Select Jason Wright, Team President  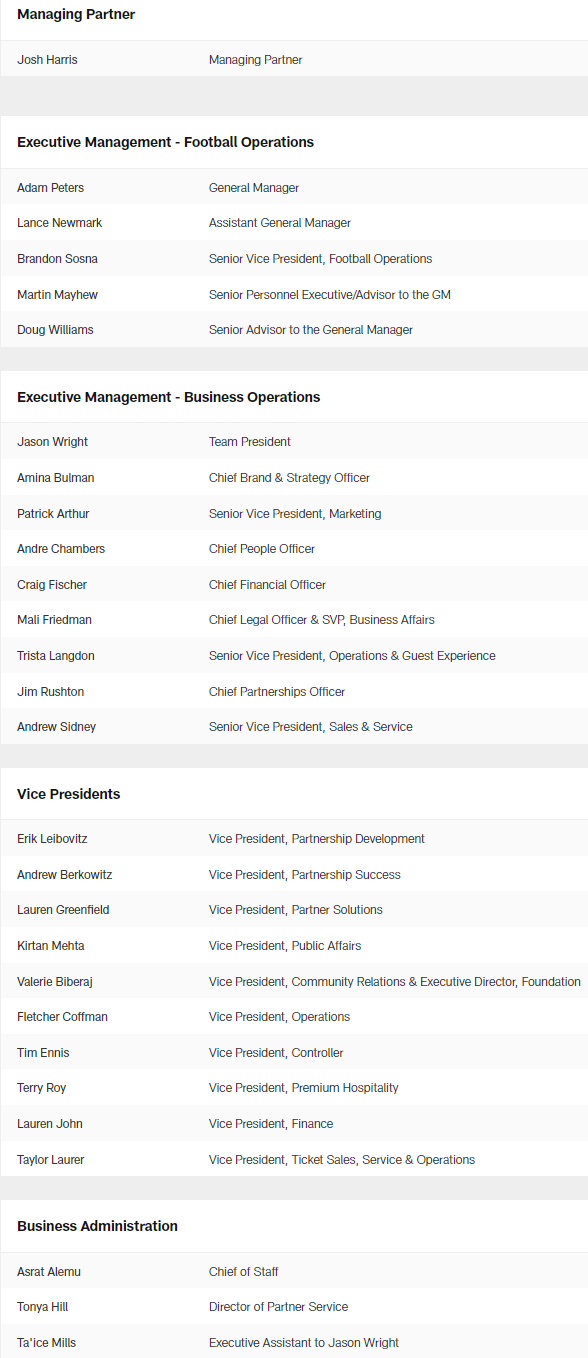pos(294,442)
